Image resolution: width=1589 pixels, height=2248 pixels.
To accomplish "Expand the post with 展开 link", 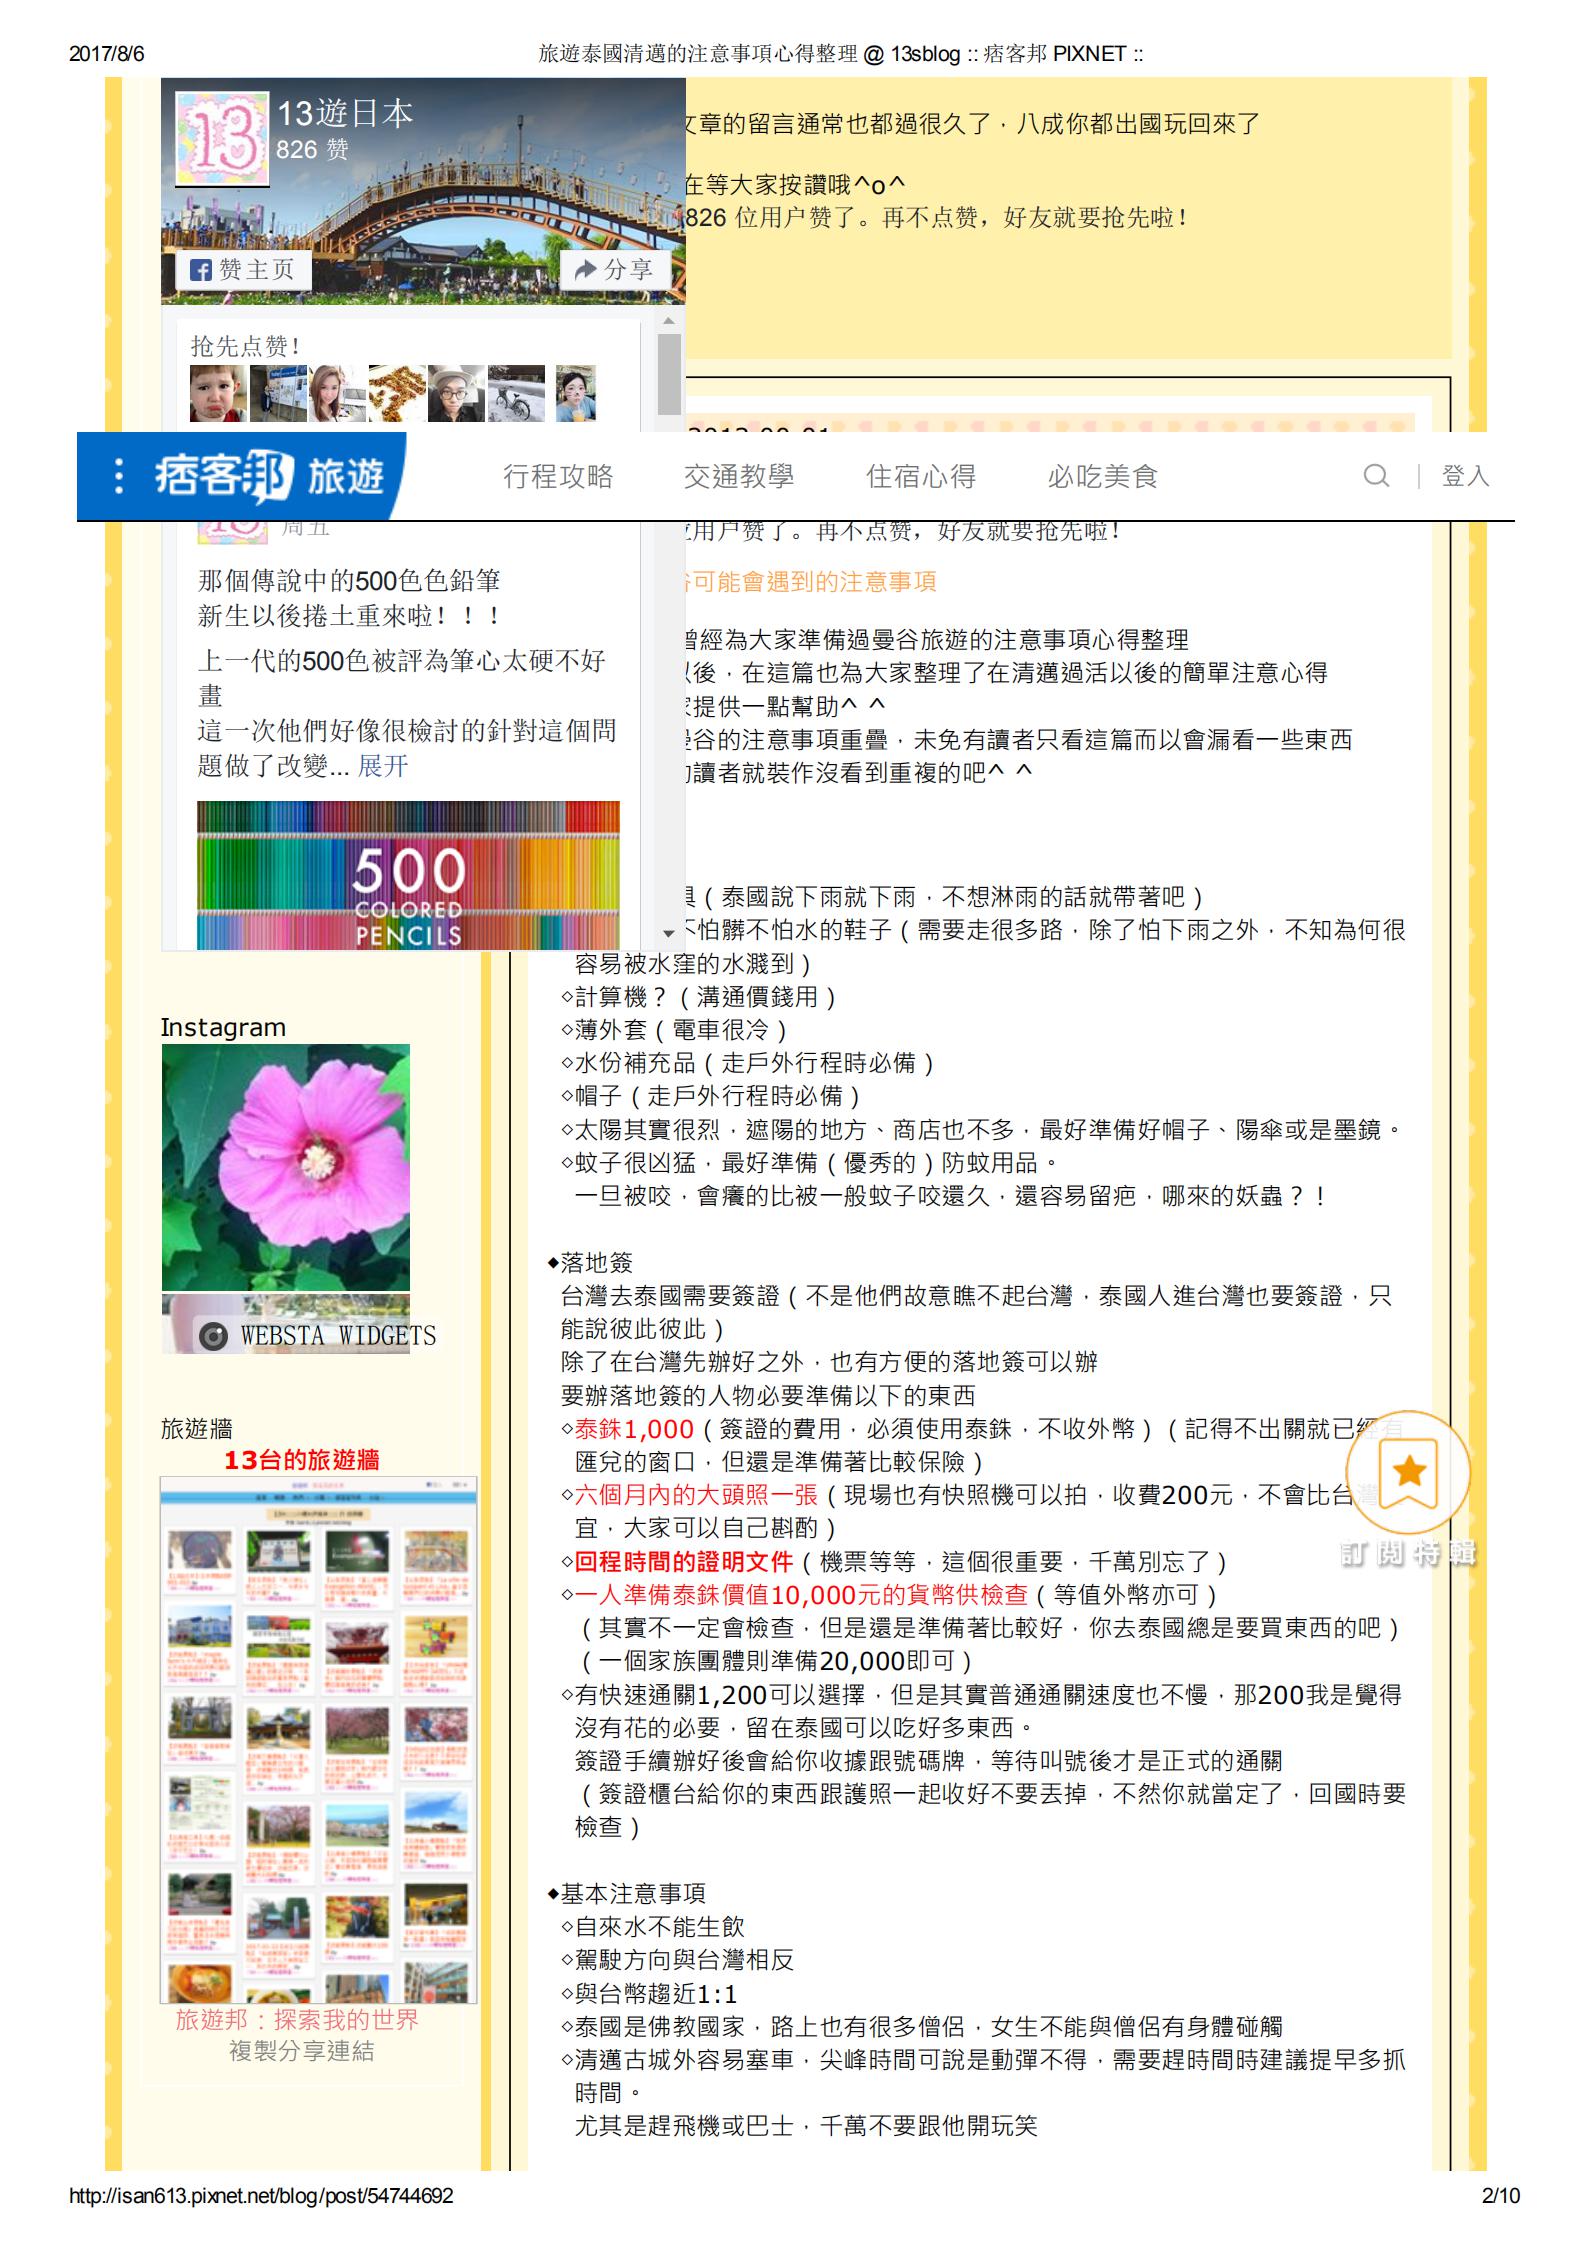I will pyautogui.click(x=383, y=766).
